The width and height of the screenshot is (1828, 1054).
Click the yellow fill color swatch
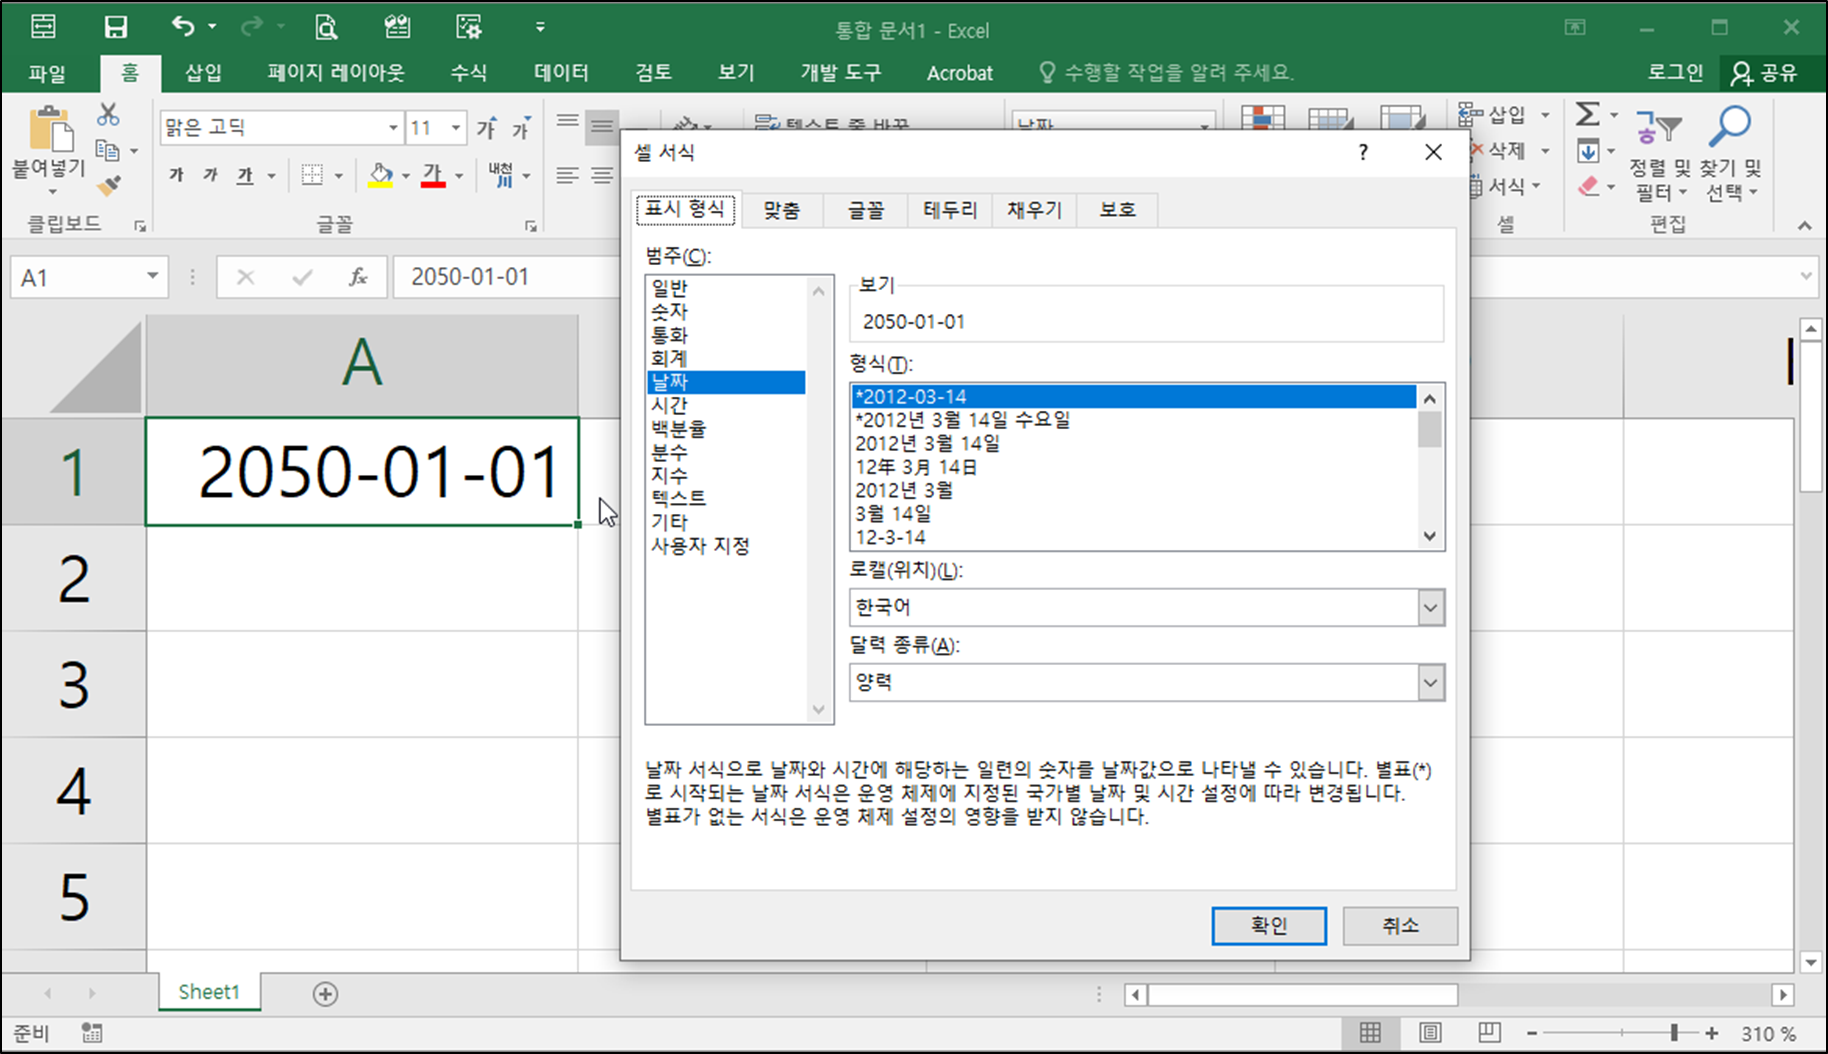378,183
